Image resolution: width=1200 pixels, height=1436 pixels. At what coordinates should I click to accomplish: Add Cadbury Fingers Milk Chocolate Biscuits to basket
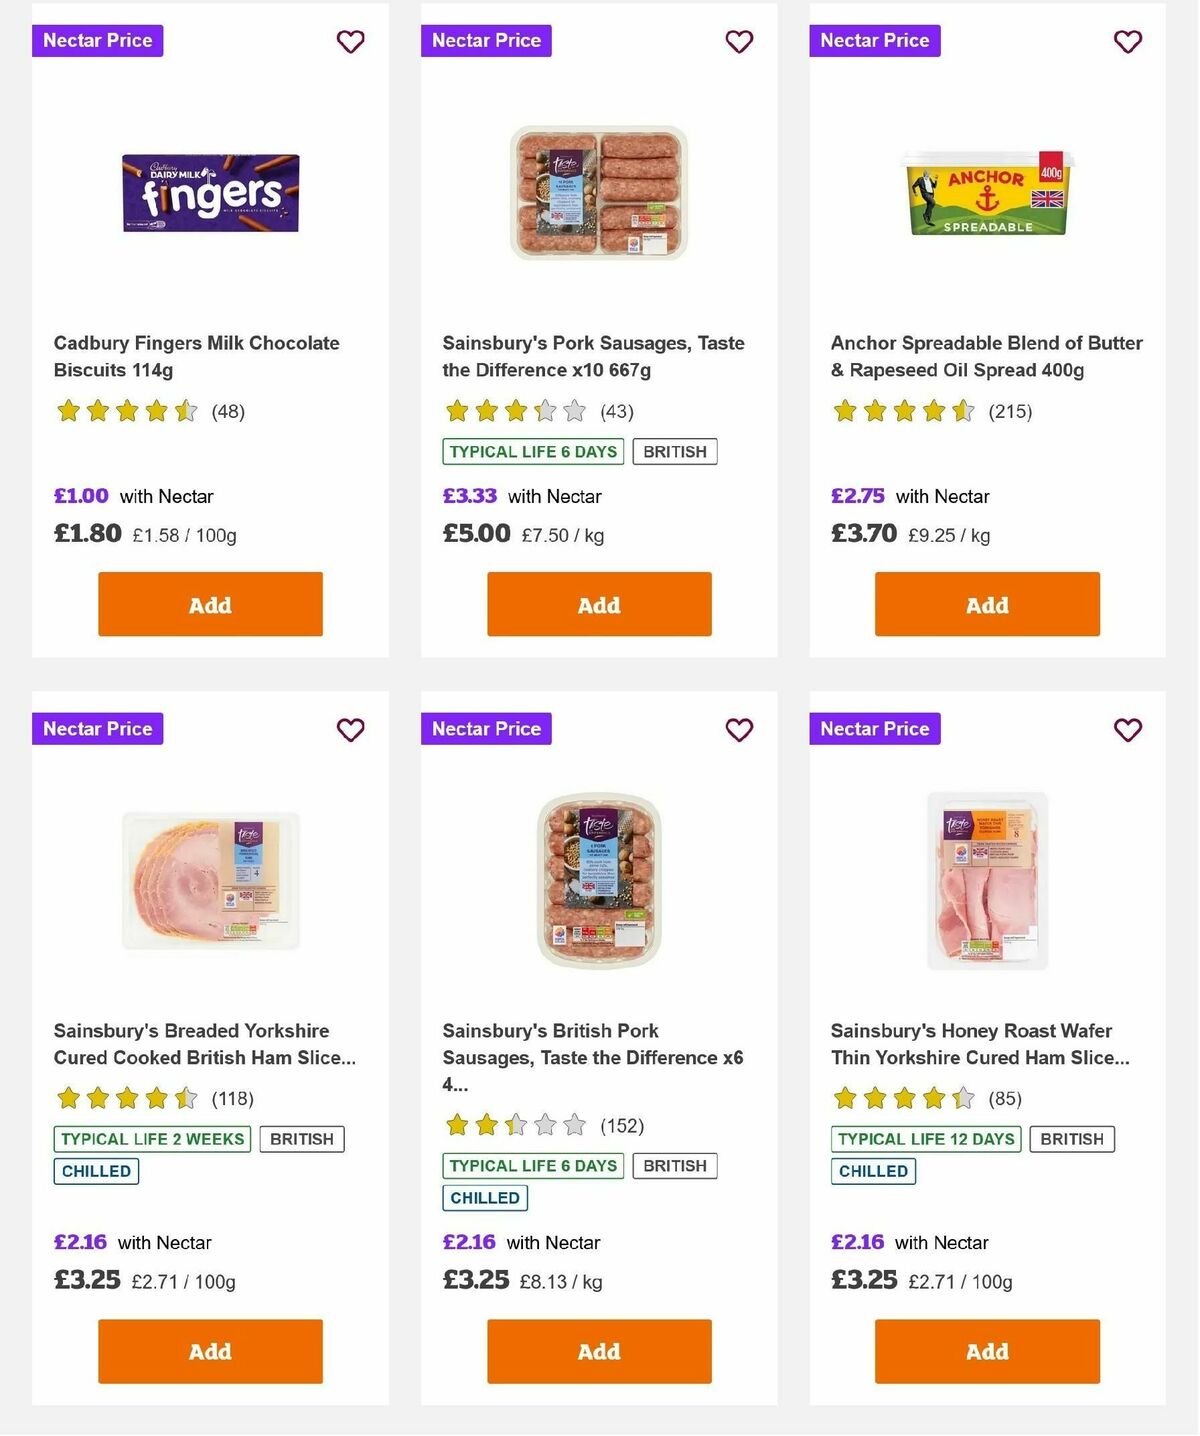209,604
